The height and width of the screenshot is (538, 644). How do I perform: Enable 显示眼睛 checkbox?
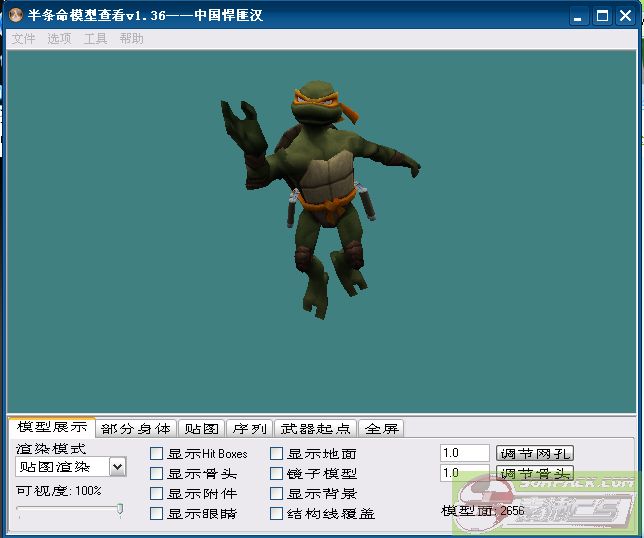coord(156,513)
